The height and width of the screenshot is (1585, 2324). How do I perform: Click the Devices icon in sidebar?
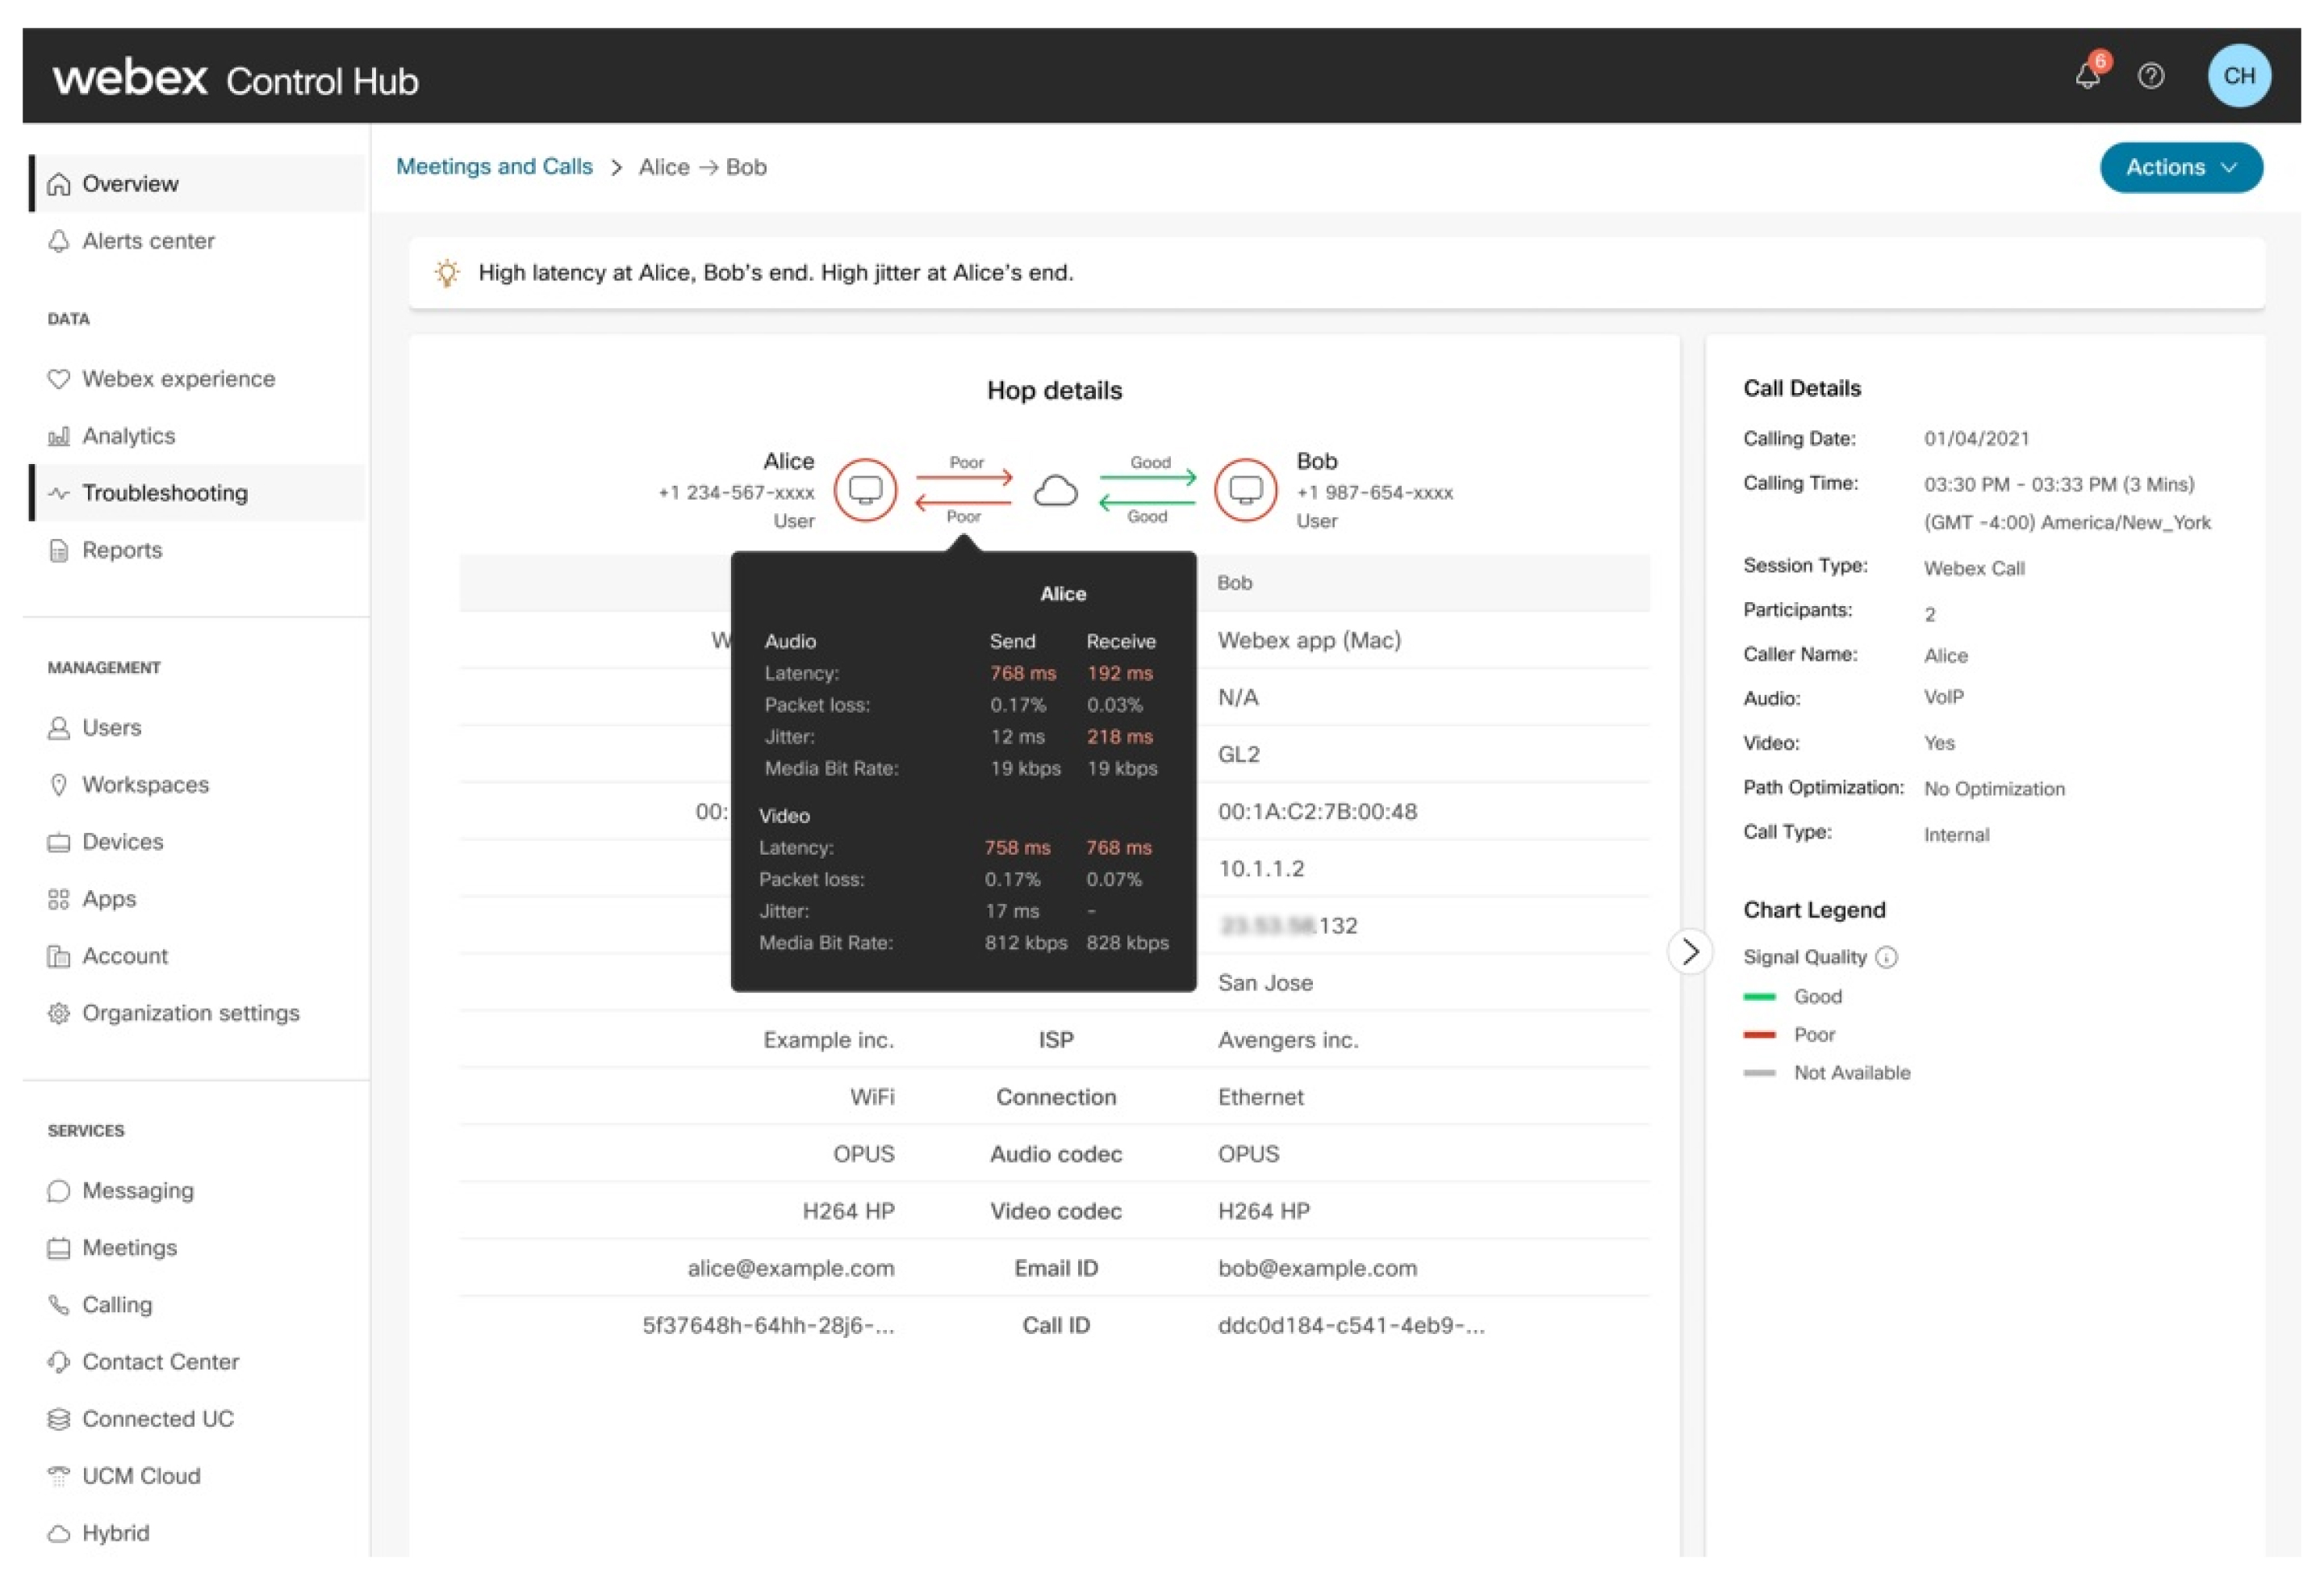coord(59,842)
